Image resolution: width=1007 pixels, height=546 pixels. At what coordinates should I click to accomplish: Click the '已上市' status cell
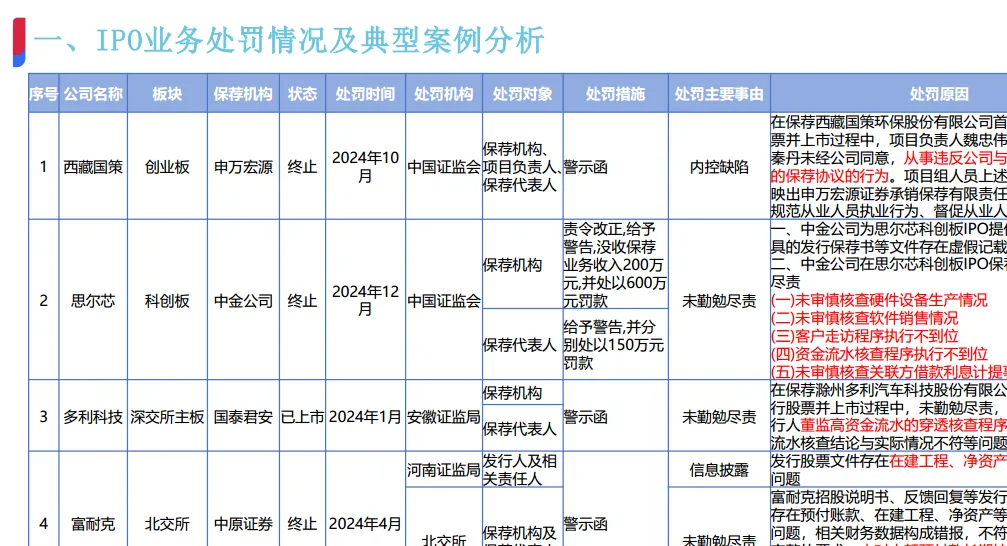click(x=302, y=416)
